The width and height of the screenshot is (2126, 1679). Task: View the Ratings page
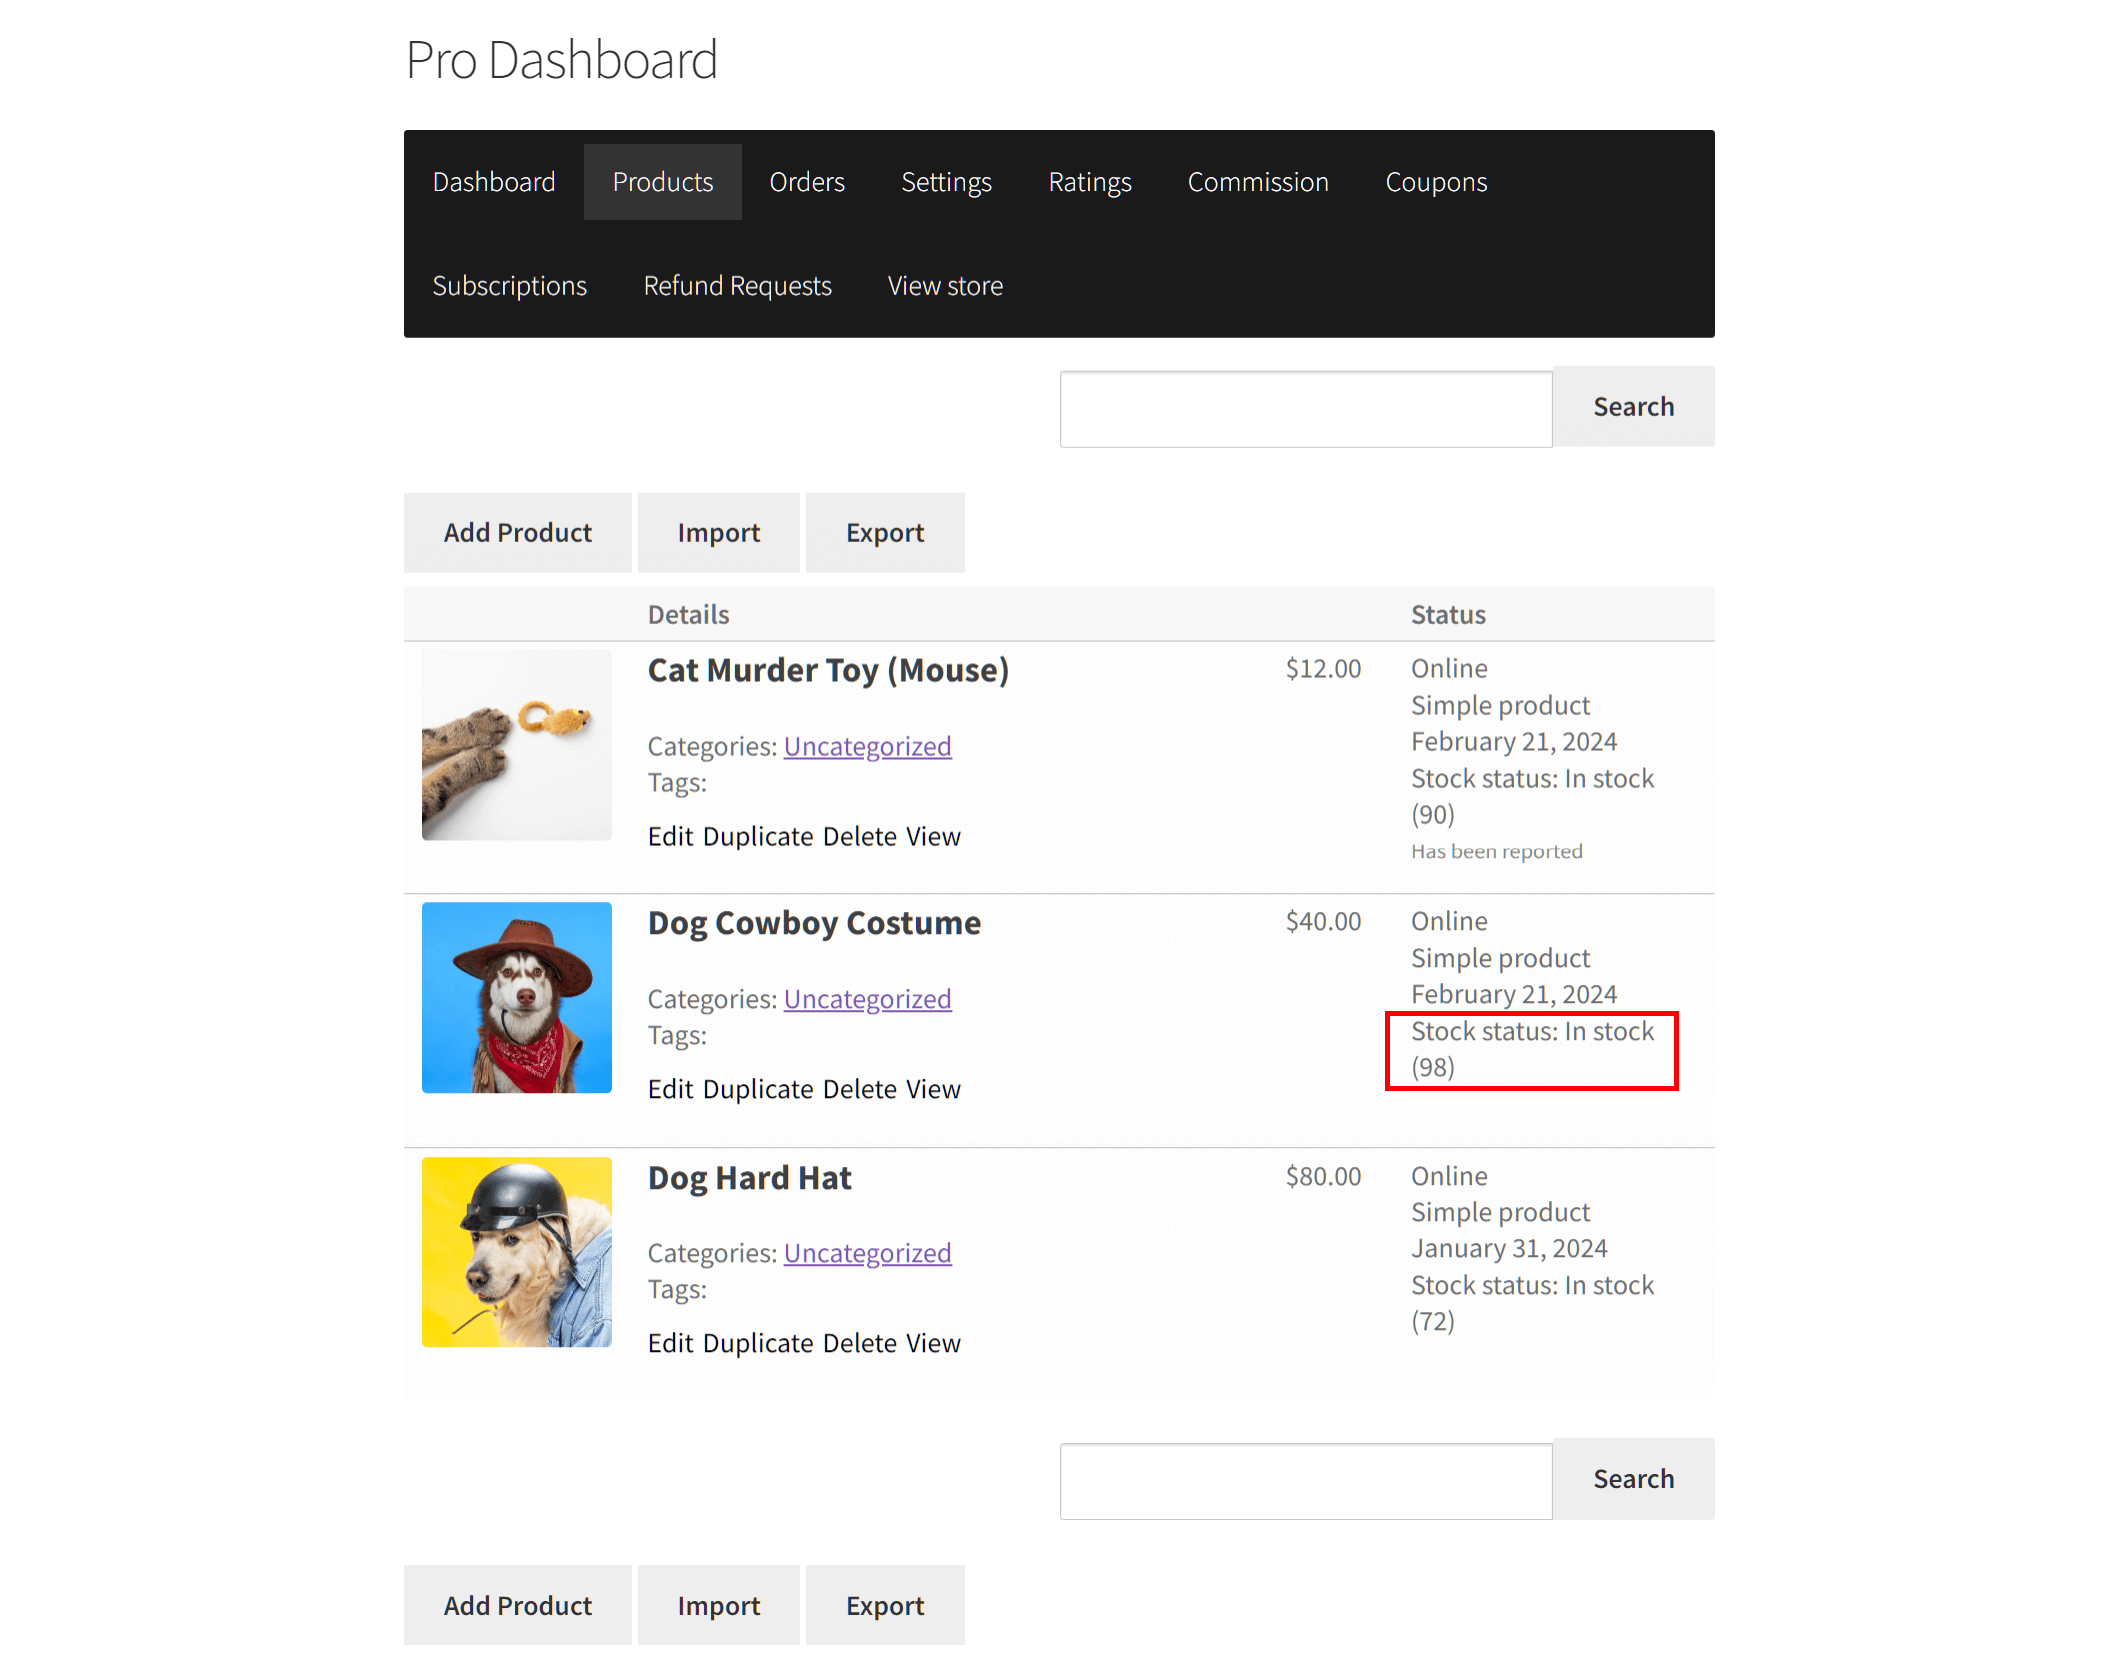pos(1090,182)
